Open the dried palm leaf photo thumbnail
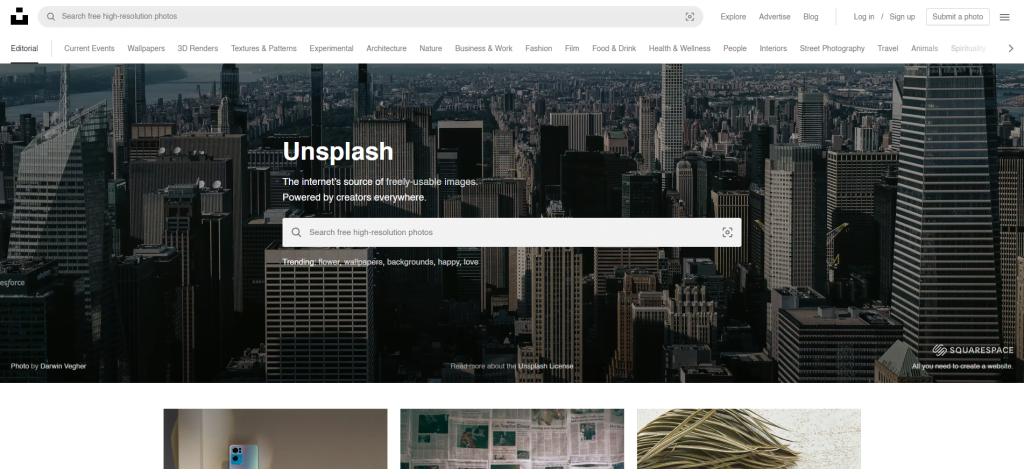This screenshot has width=1024, height=469. point(748,439)
